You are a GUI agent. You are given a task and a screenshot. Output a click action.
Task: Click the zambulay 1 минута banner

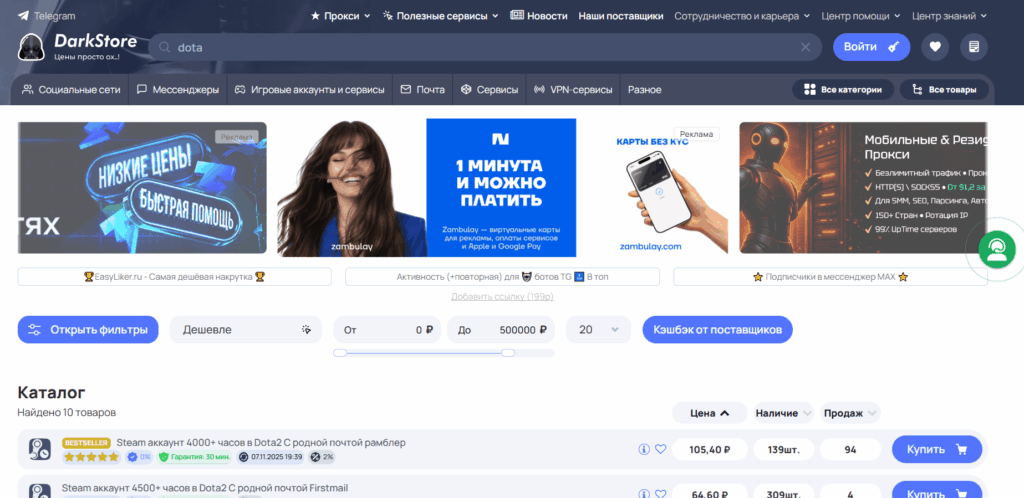(426, 187)
